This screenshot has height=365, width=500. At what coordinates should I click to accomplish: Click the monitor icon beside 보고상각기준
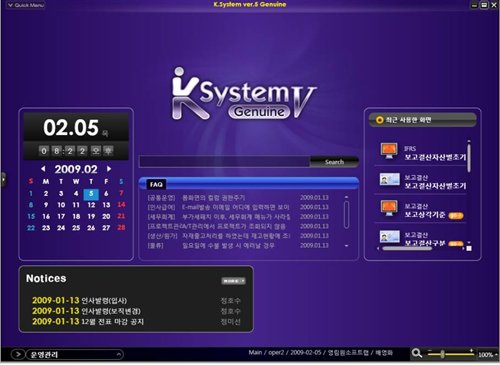(x=389, y=208)
